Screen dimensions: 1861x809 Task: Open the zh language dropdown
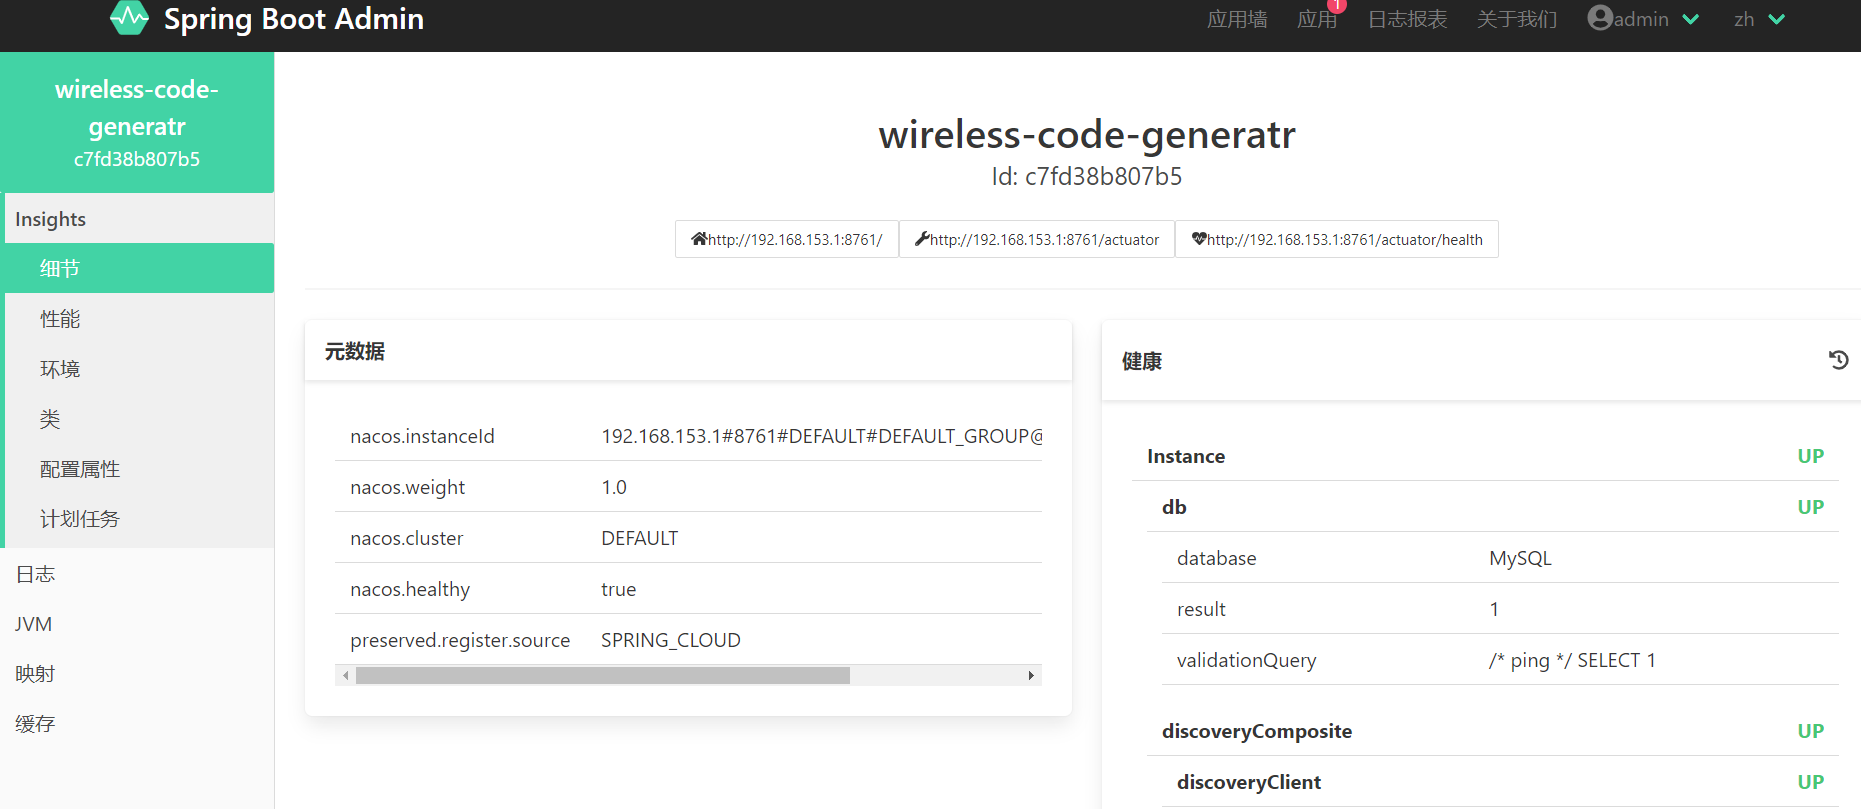click(x=1760, y=19)
